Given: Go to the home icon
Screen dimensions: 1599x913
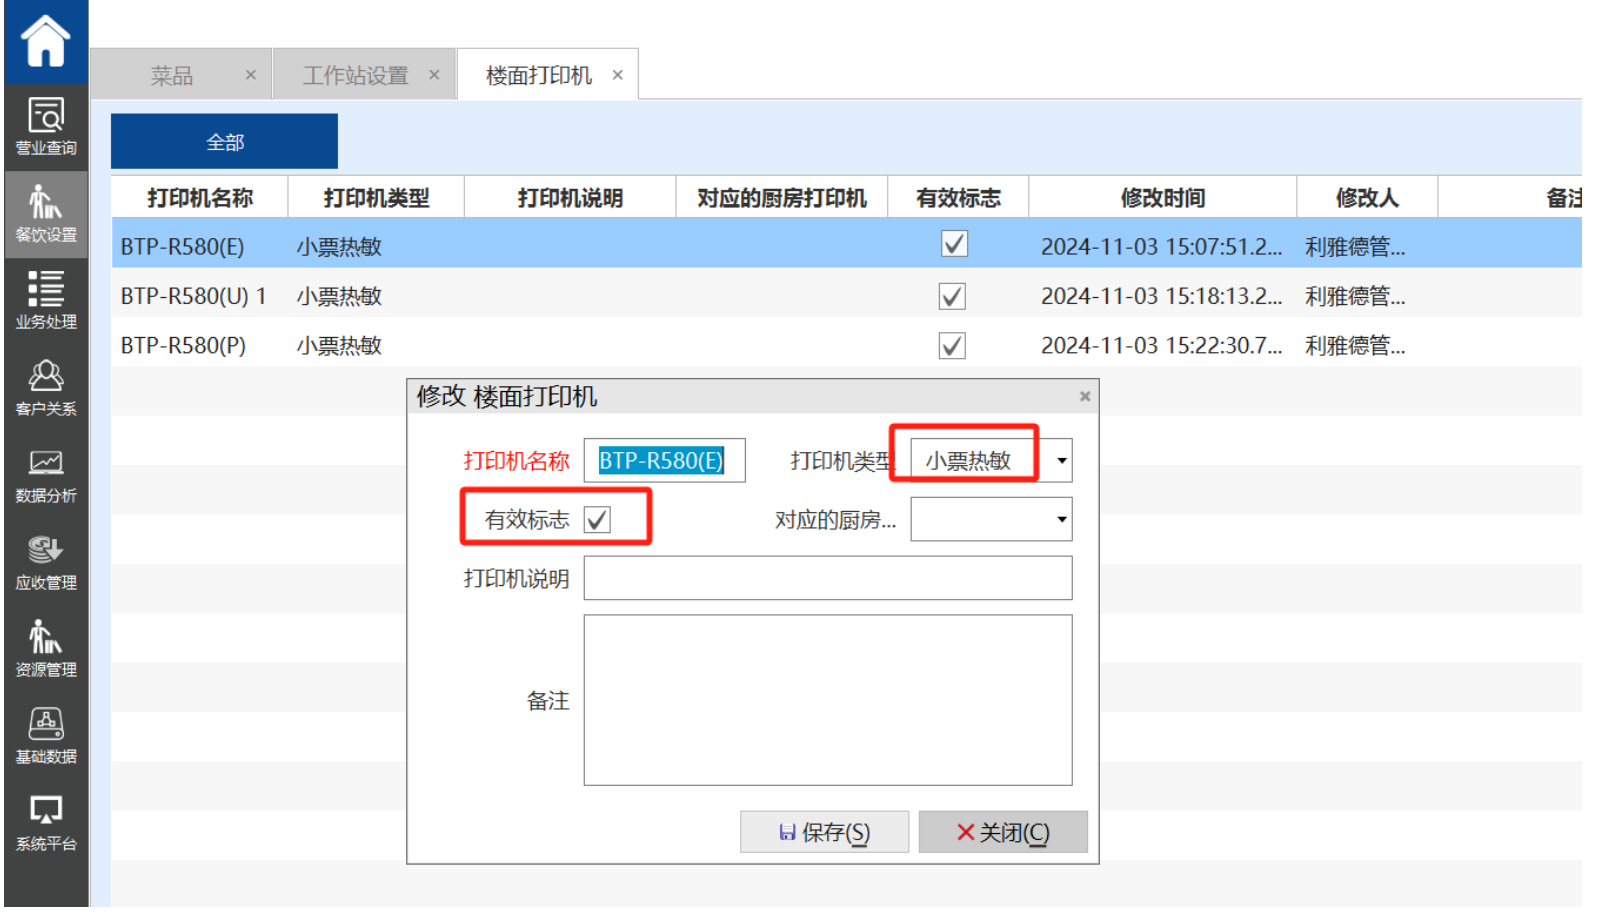Looking at the screenshot, I should tap(46, 41).
